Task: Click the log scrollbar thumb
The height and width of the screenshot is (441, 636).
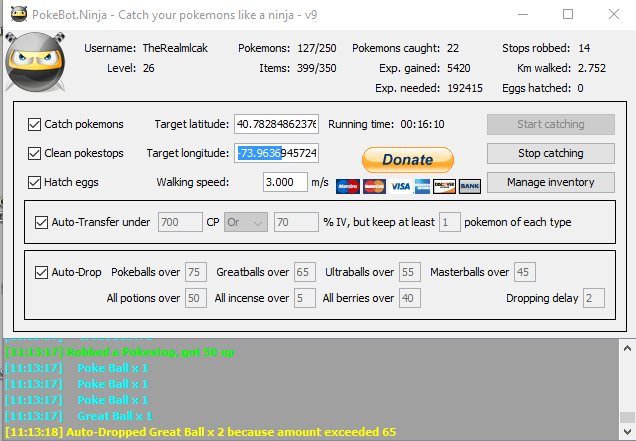Action: tap(627, 417)
